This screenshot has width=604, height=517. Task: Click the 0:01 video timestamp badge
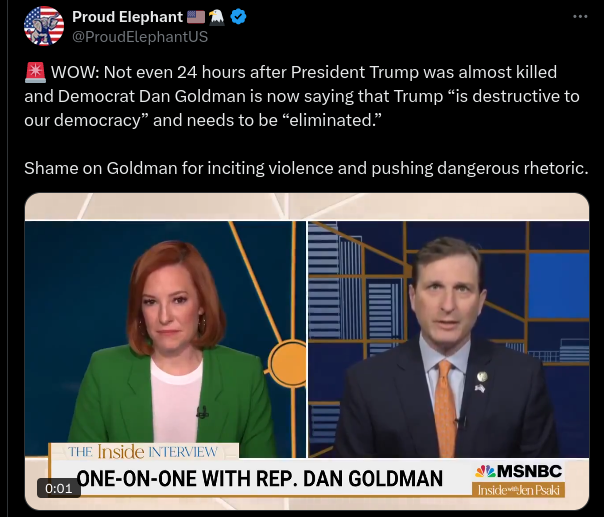pyautogui.click(x=59, y=488)
